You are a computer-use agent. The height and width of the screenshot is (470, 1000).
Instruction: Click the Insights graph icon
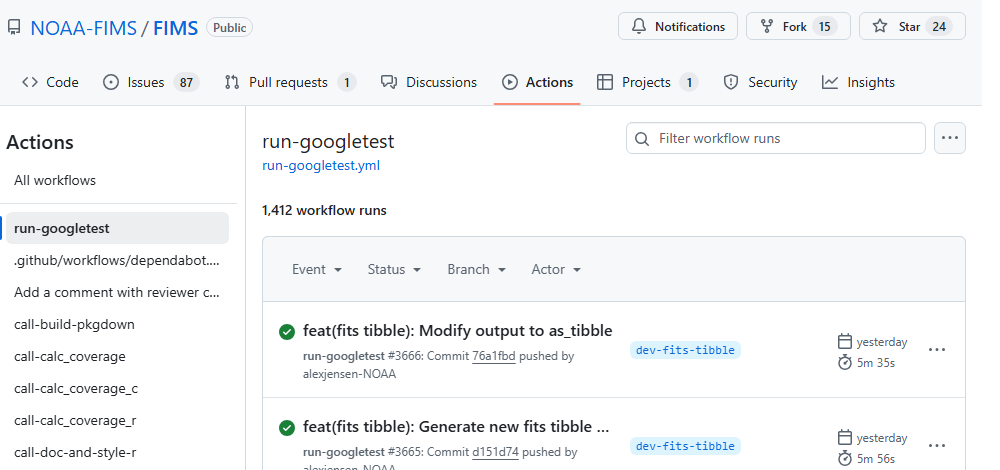point(830,82)
